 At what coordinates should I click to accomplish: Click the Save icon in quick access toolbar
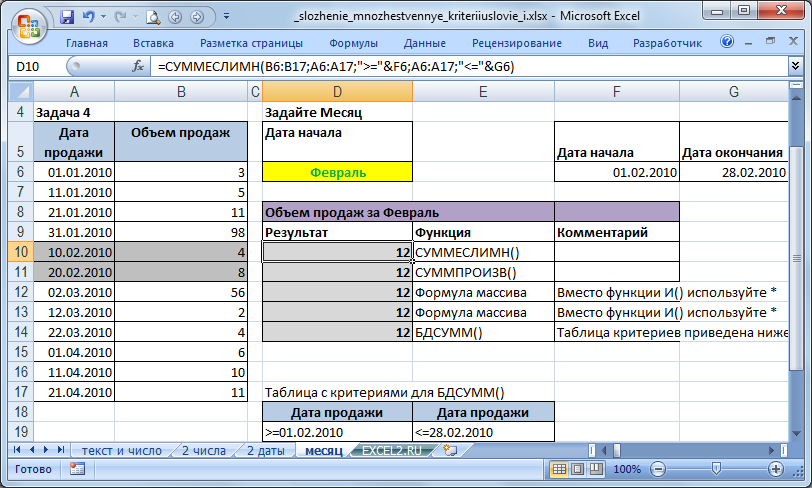[68, 17]
